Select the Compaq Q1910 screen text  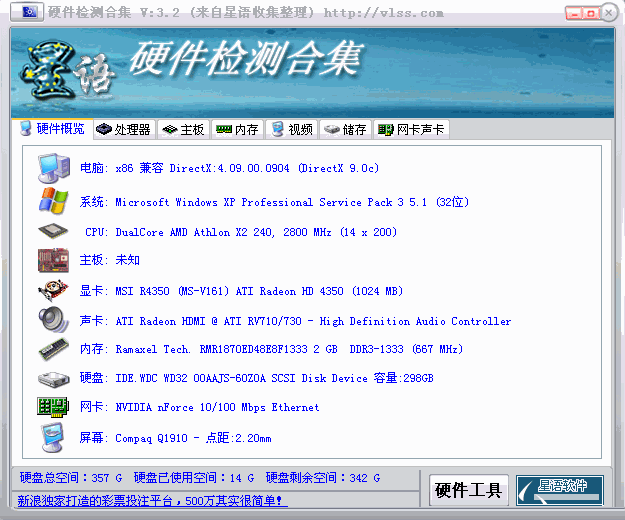(x=175, y=438)
